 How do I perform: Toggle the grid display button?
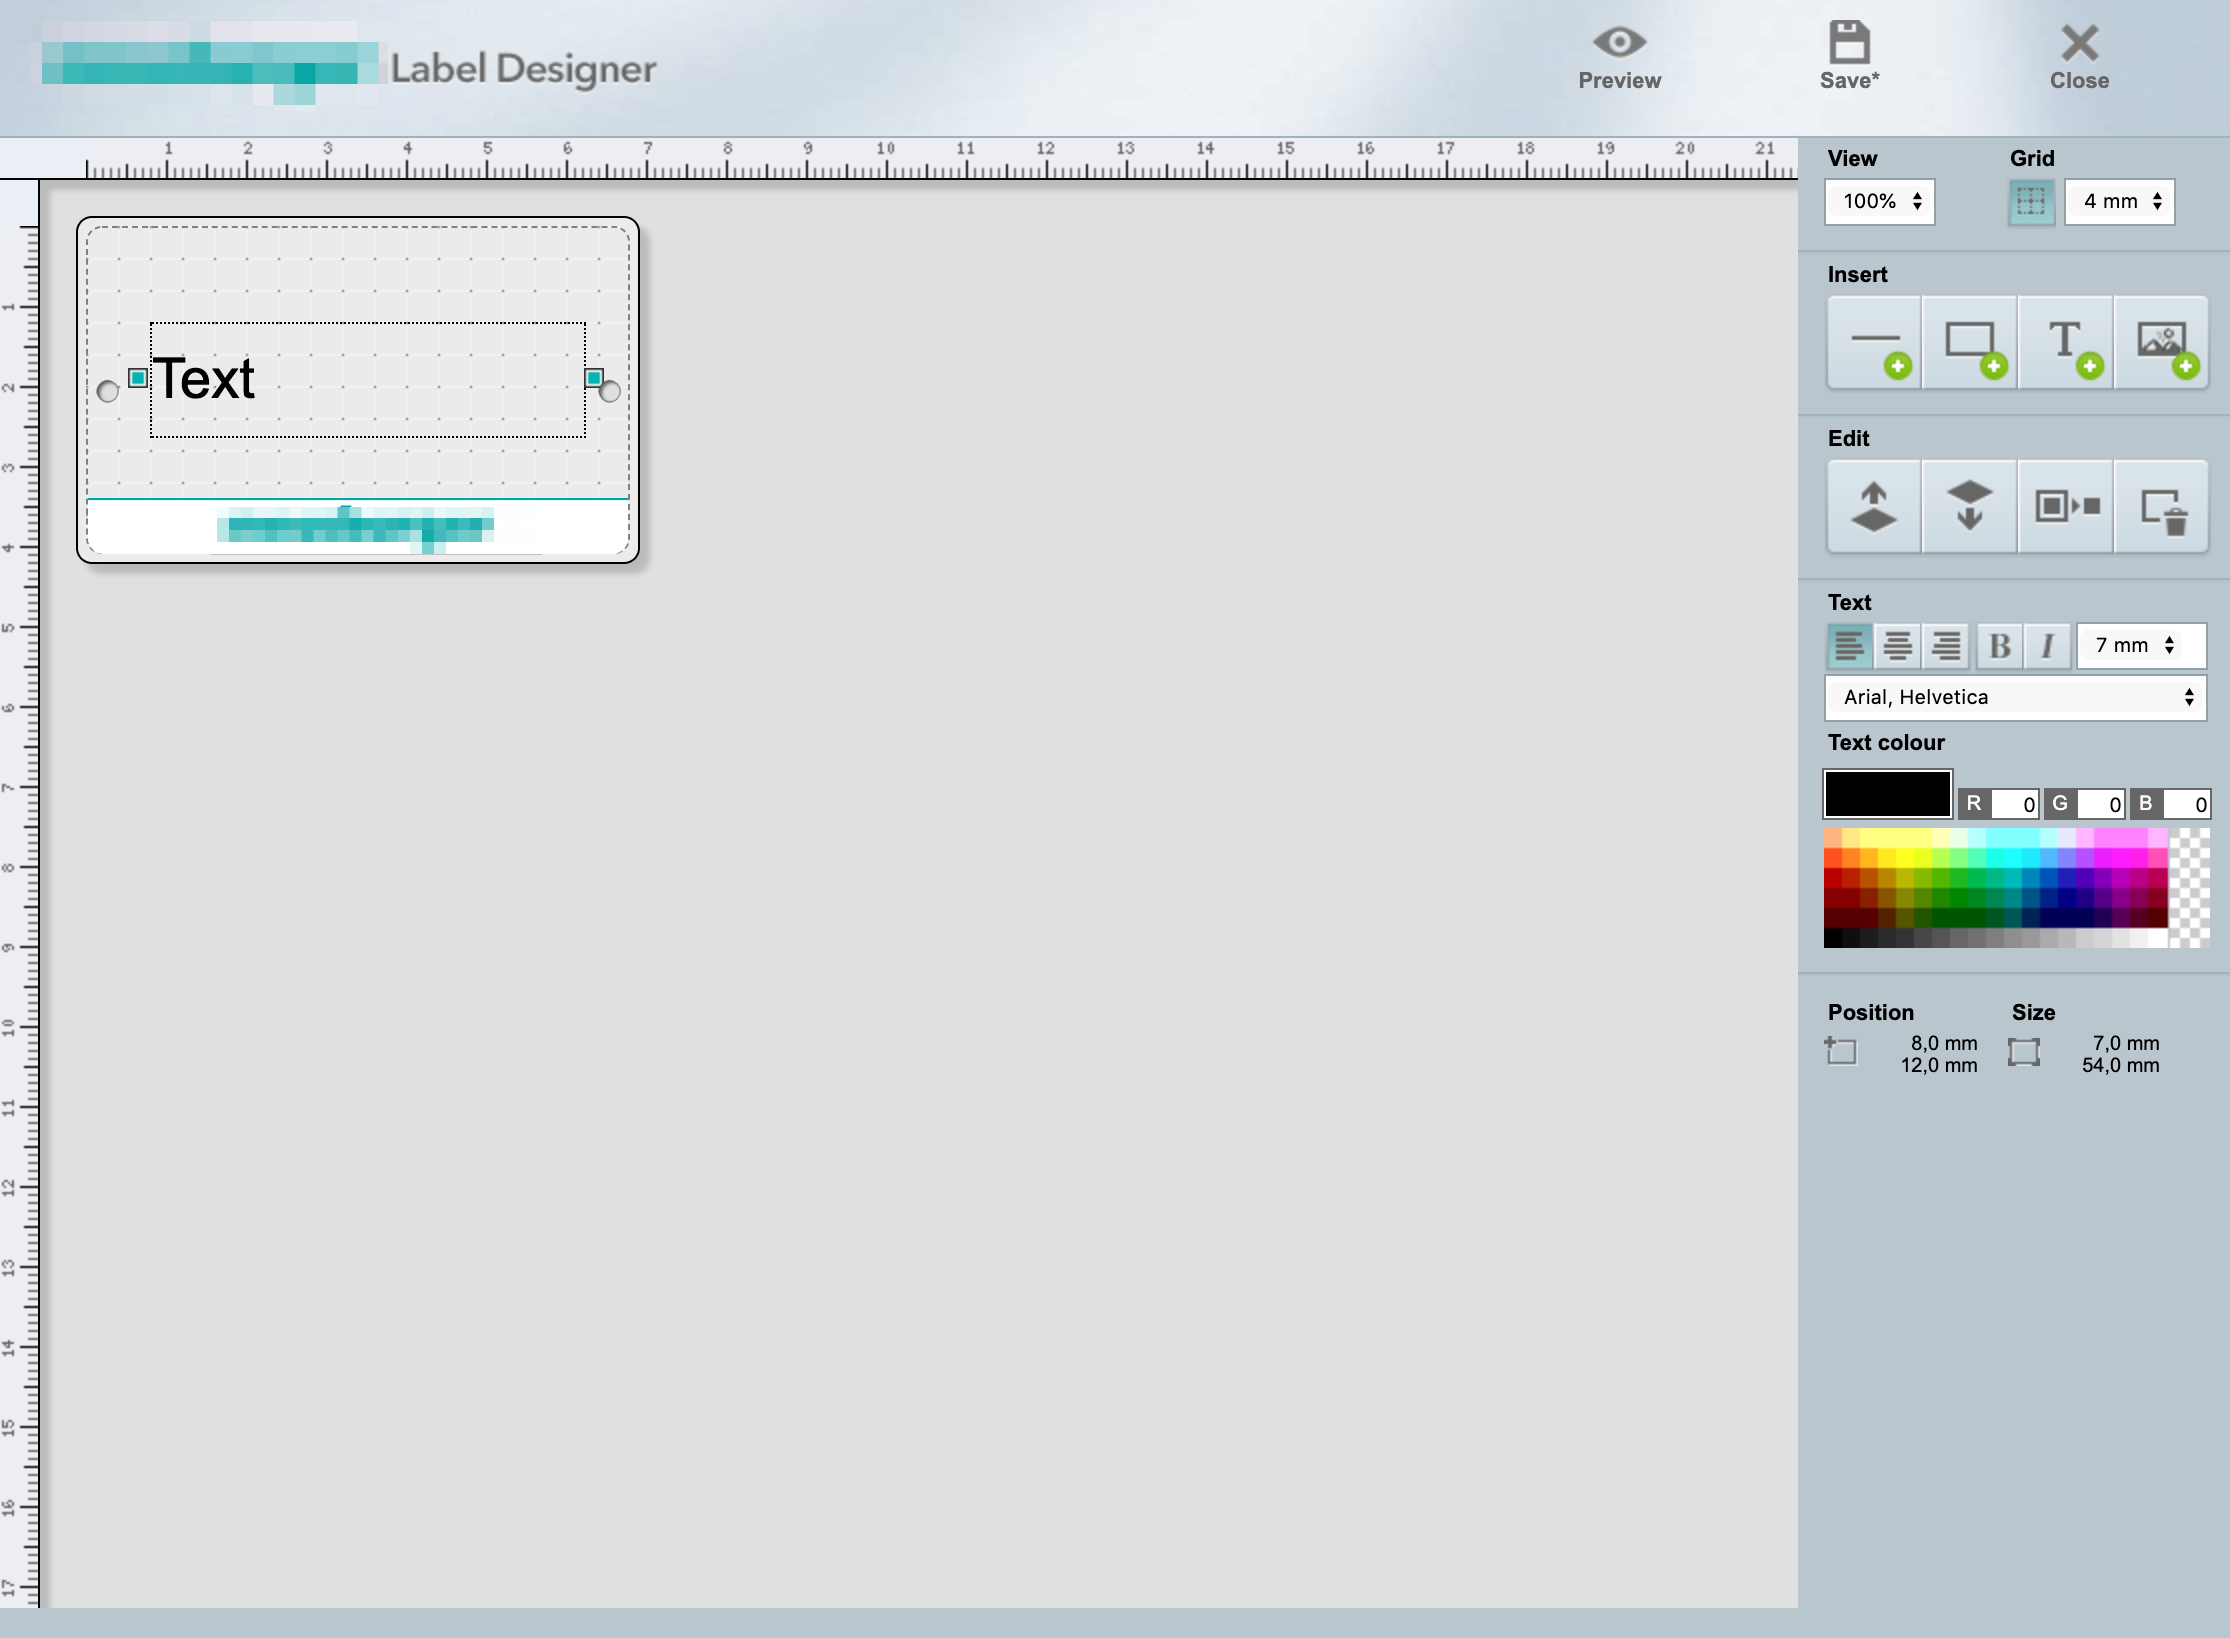[x=2031, y=202]
